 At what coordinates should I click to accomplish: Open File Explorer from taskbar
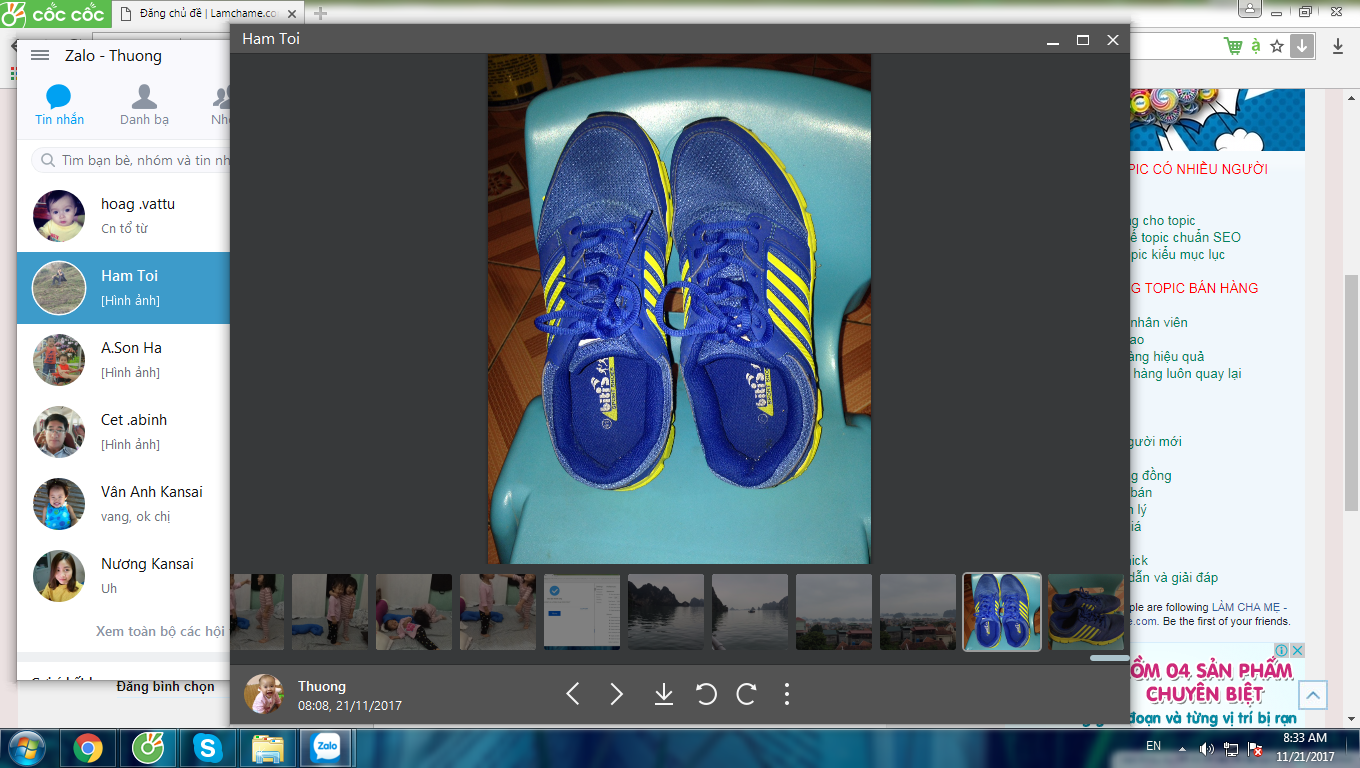tap(267, 748)
